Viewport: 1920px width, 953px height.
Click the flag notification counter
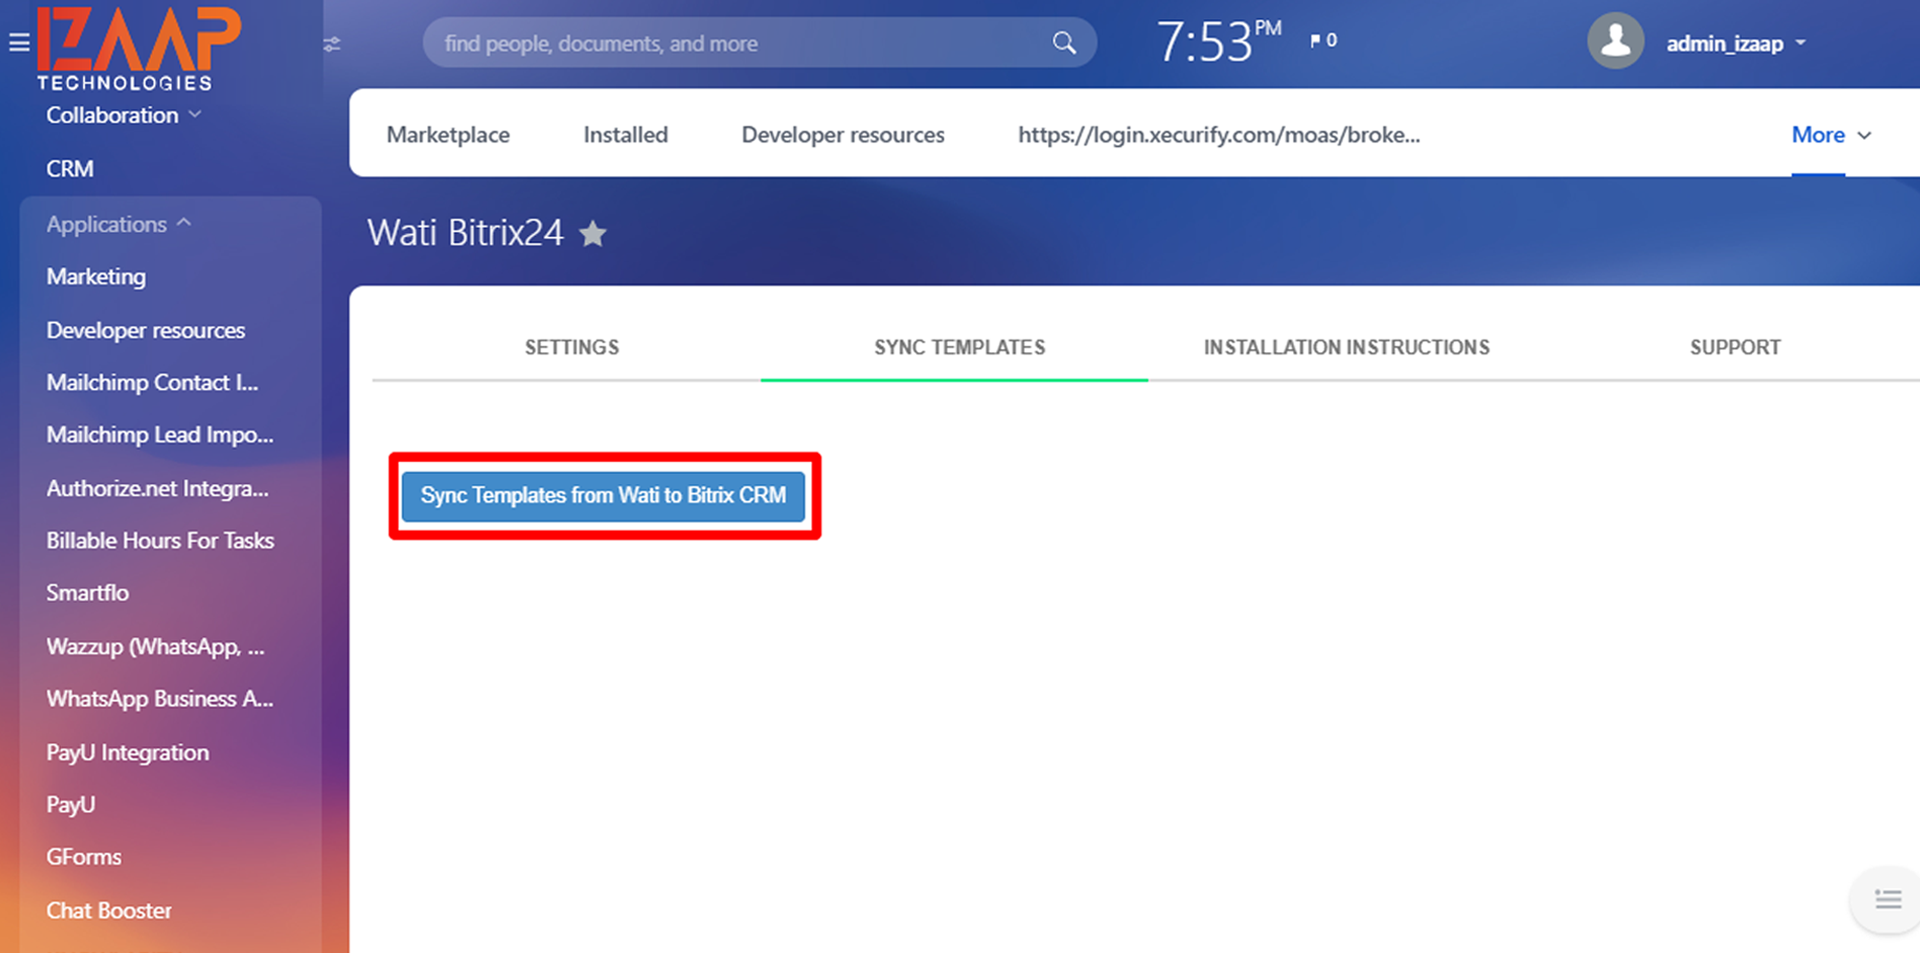click(x=1323, y=40)
